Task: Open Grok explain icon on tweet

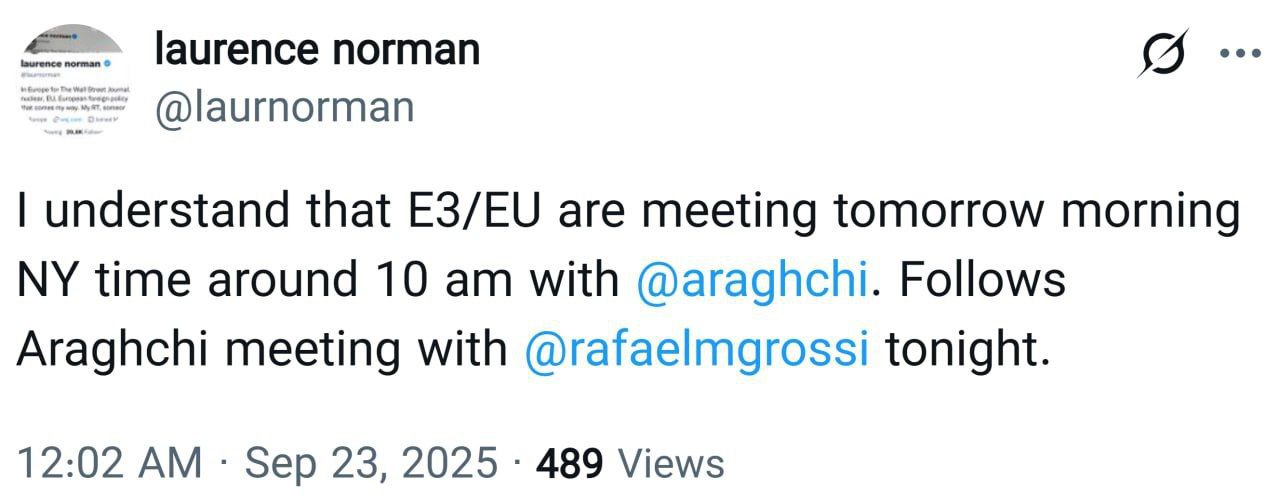Action: coord(1163,53)
